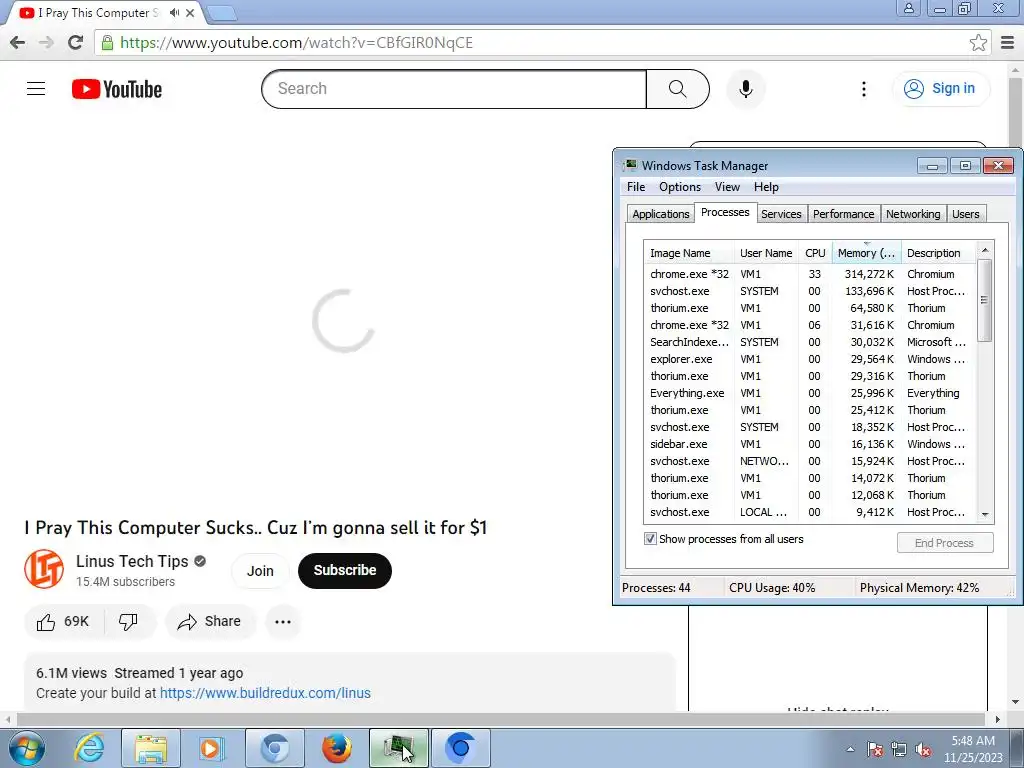Viewport: 1024px width, 768px height.
Task: Open more actions ellipsis under video
Action: [283, 622]
